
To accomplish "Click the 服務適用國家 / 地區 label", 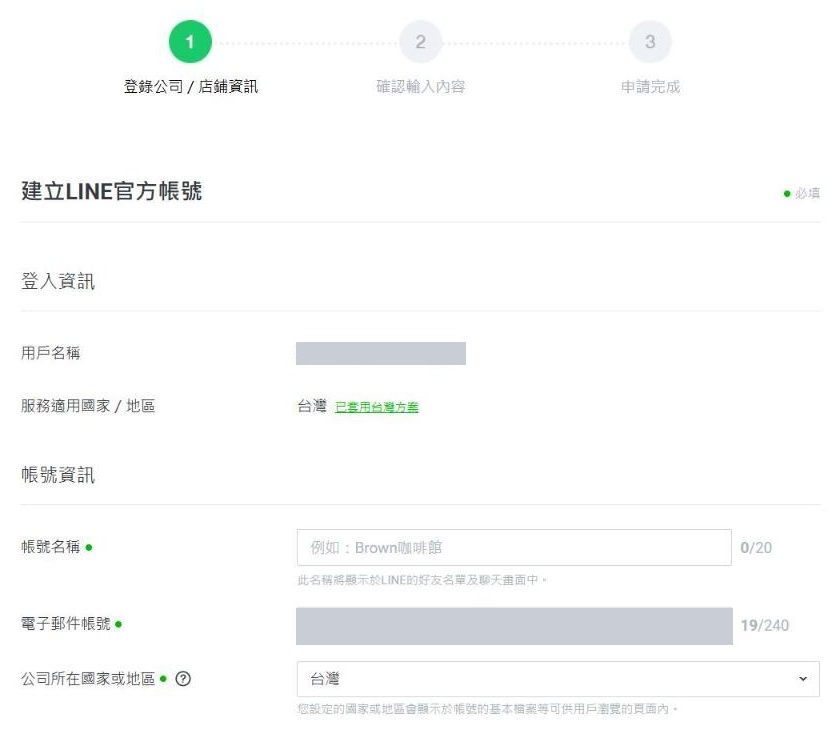I will pos(88,406).
